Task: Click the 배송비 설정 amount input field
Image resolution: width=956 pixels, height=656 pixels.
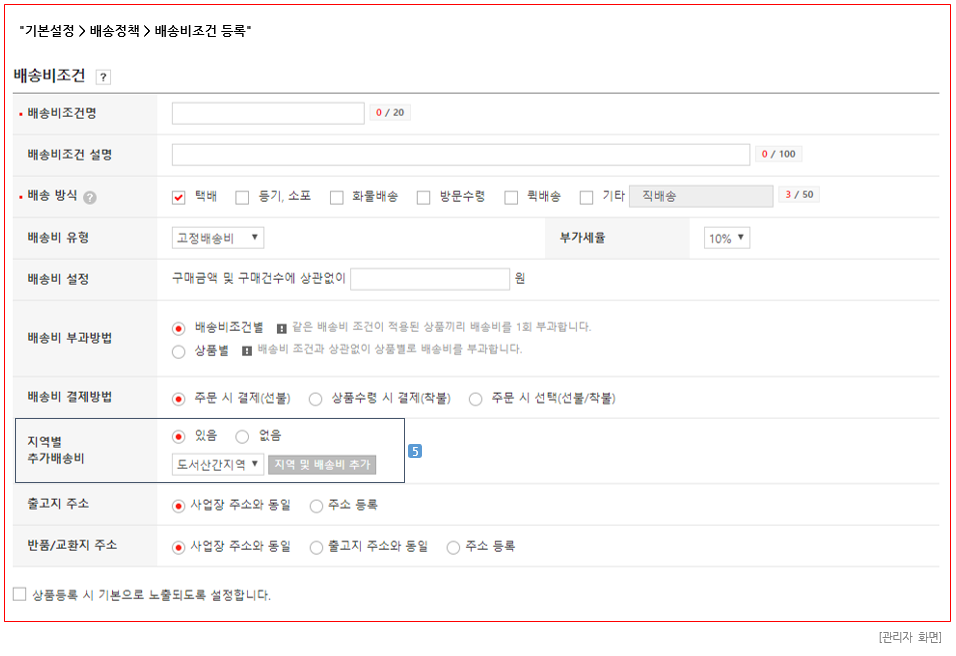Action: (430, 279)
